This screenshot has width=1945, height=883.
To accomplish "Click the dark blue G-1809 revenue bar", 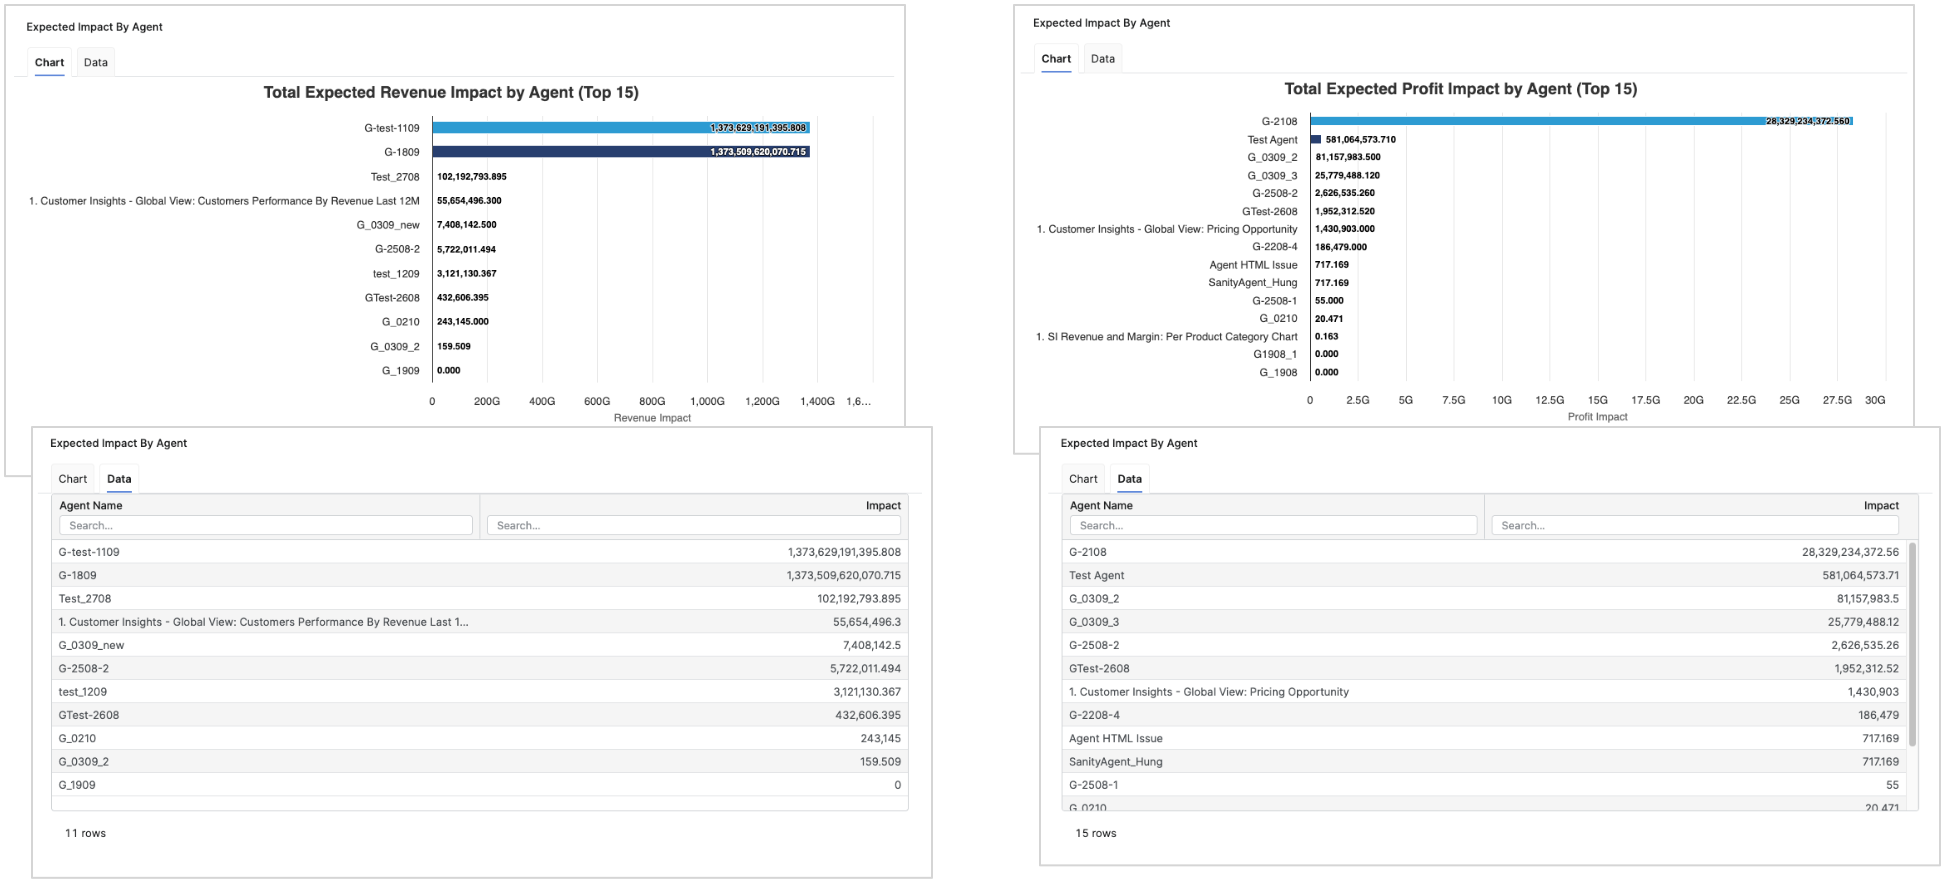I will pyautogui.click(x=570, y=152).
